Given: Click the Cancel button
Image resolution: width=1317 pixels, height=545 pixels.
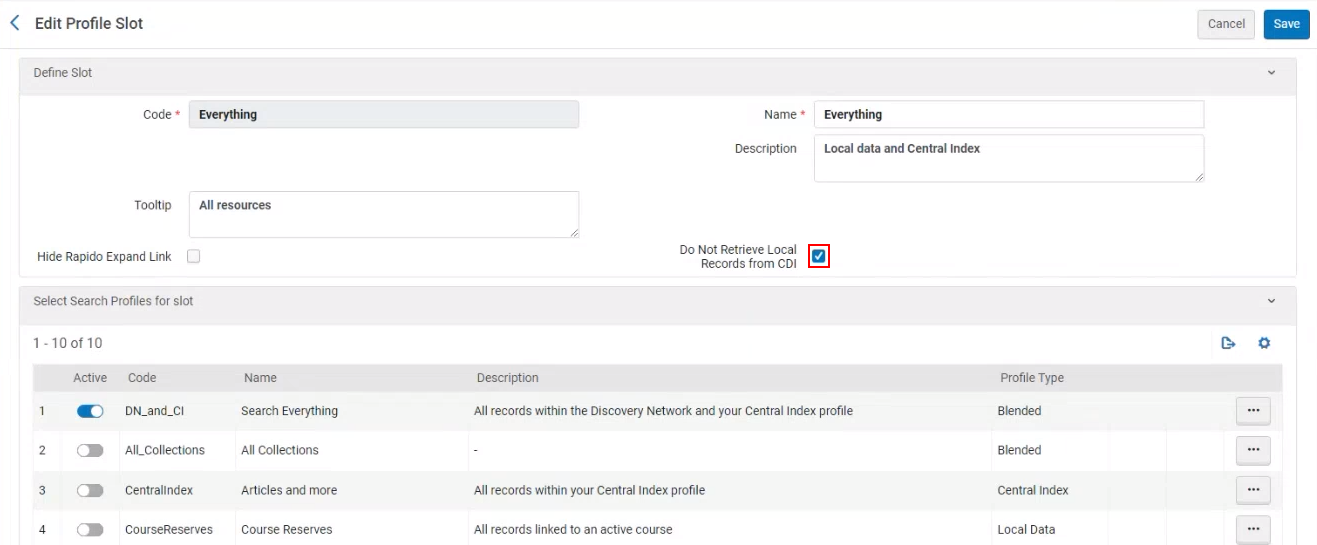Looking at the screenshot, I should click(1225, 24).
